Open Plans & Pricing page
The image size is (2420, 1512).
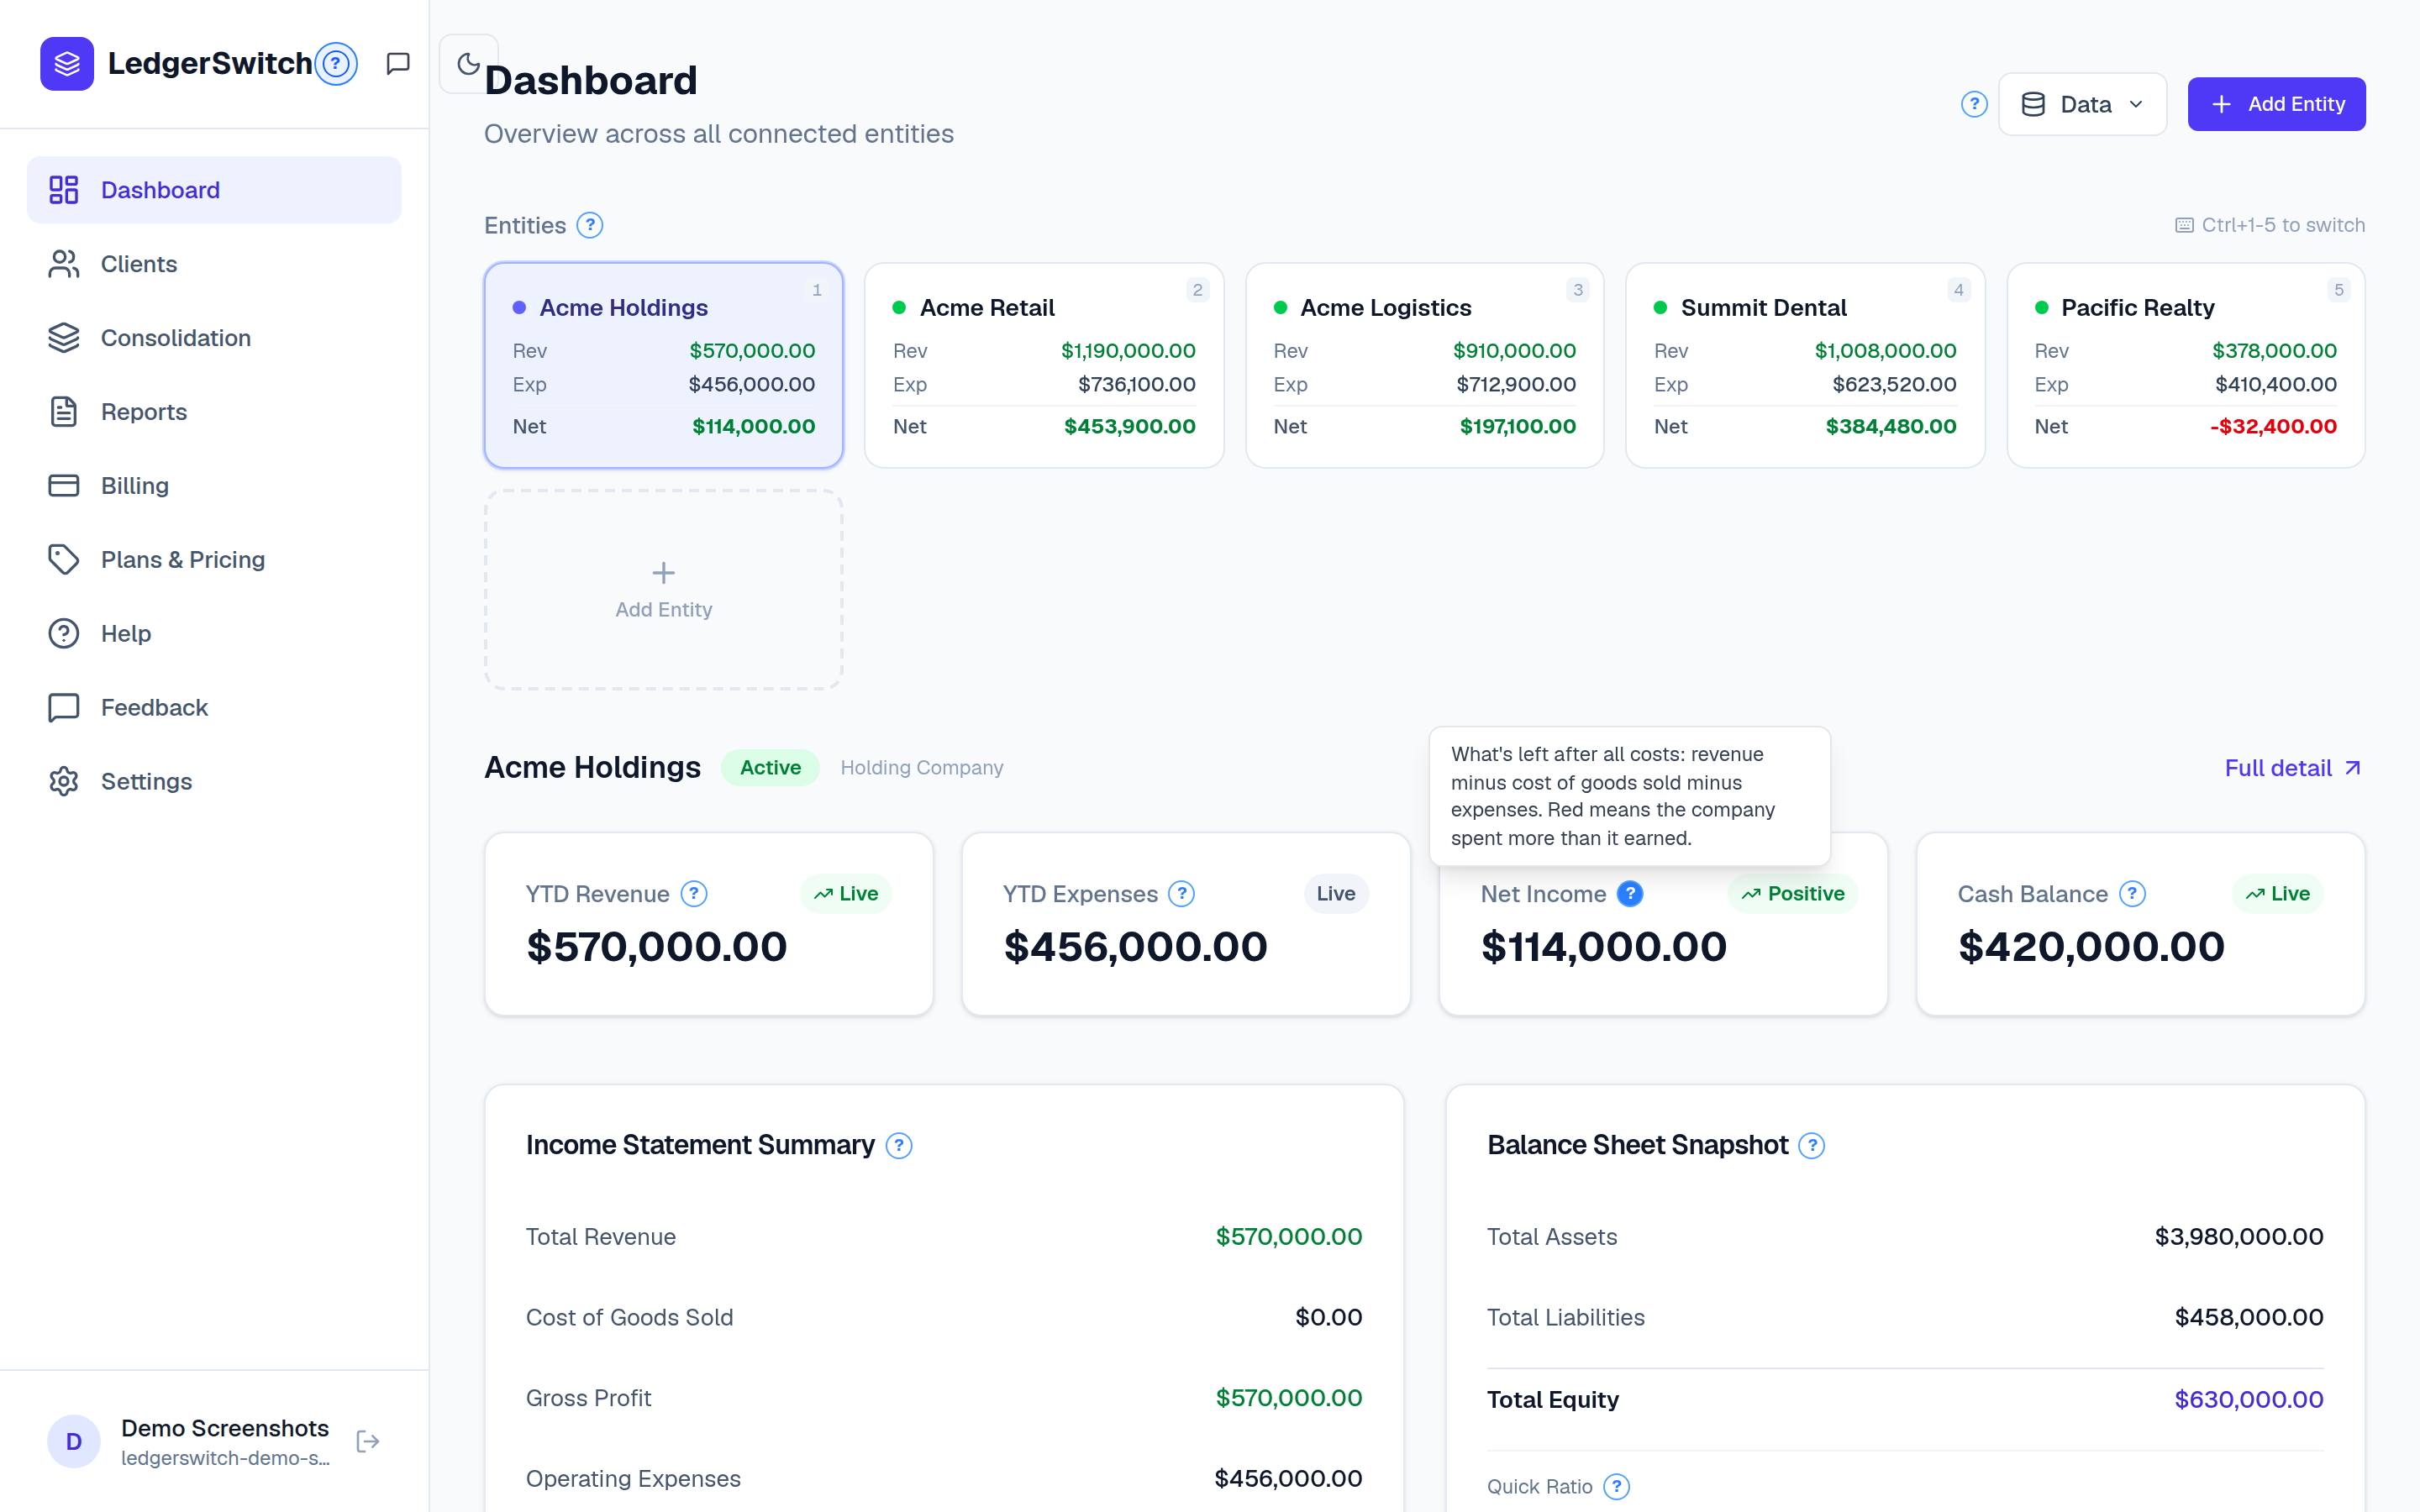[x=214, y=560]
